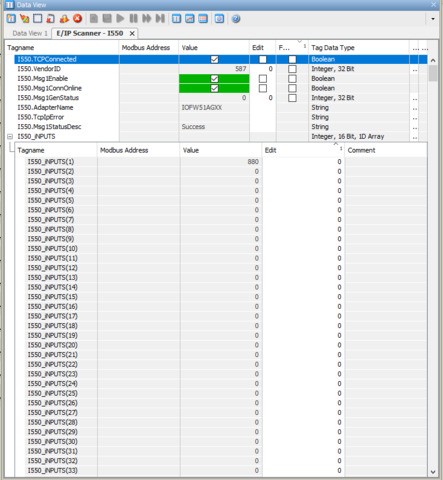Viewport: 443px width, 480px height.
Task: Select the I550.AdapterName tagname
Action: [x=45, y=108]
